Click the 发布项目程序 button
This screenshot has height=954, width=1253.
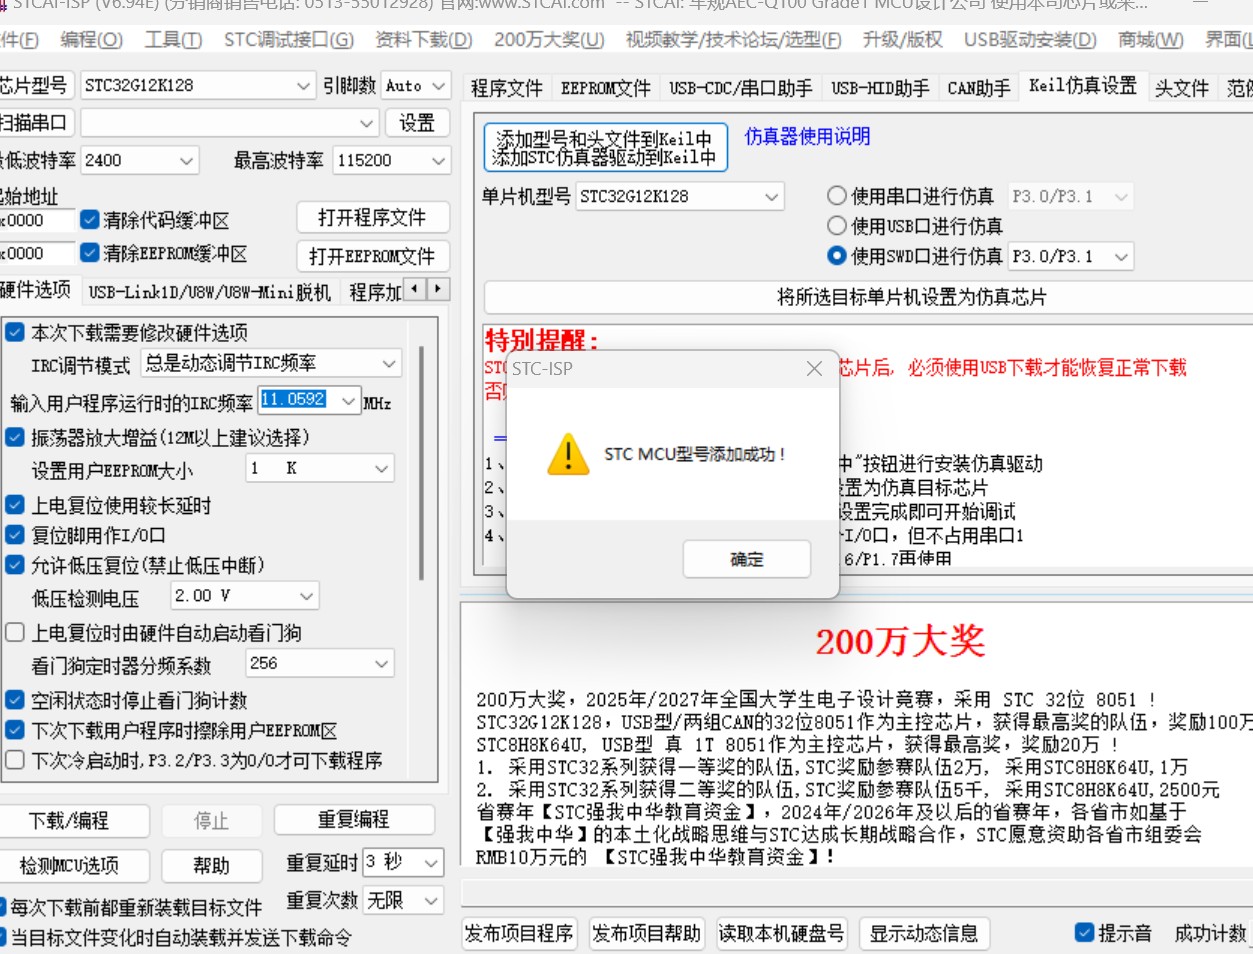[519, 933]
